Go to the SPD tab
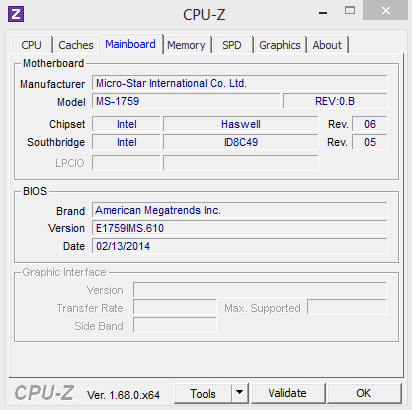Viewport: 412px width, 410px height. tap(232, 45)
